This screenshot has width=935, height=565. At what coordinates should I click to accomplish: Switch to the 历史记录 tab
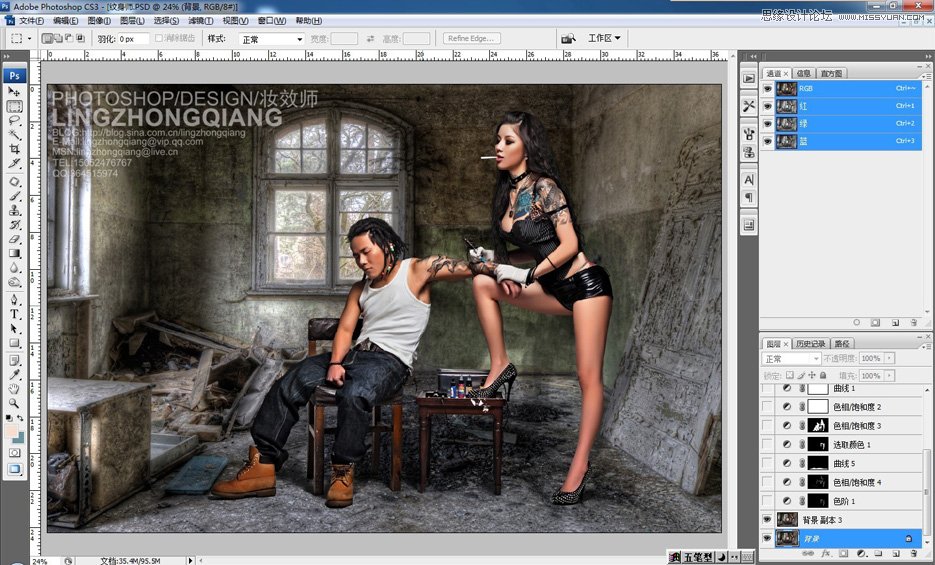coord(806,344)
